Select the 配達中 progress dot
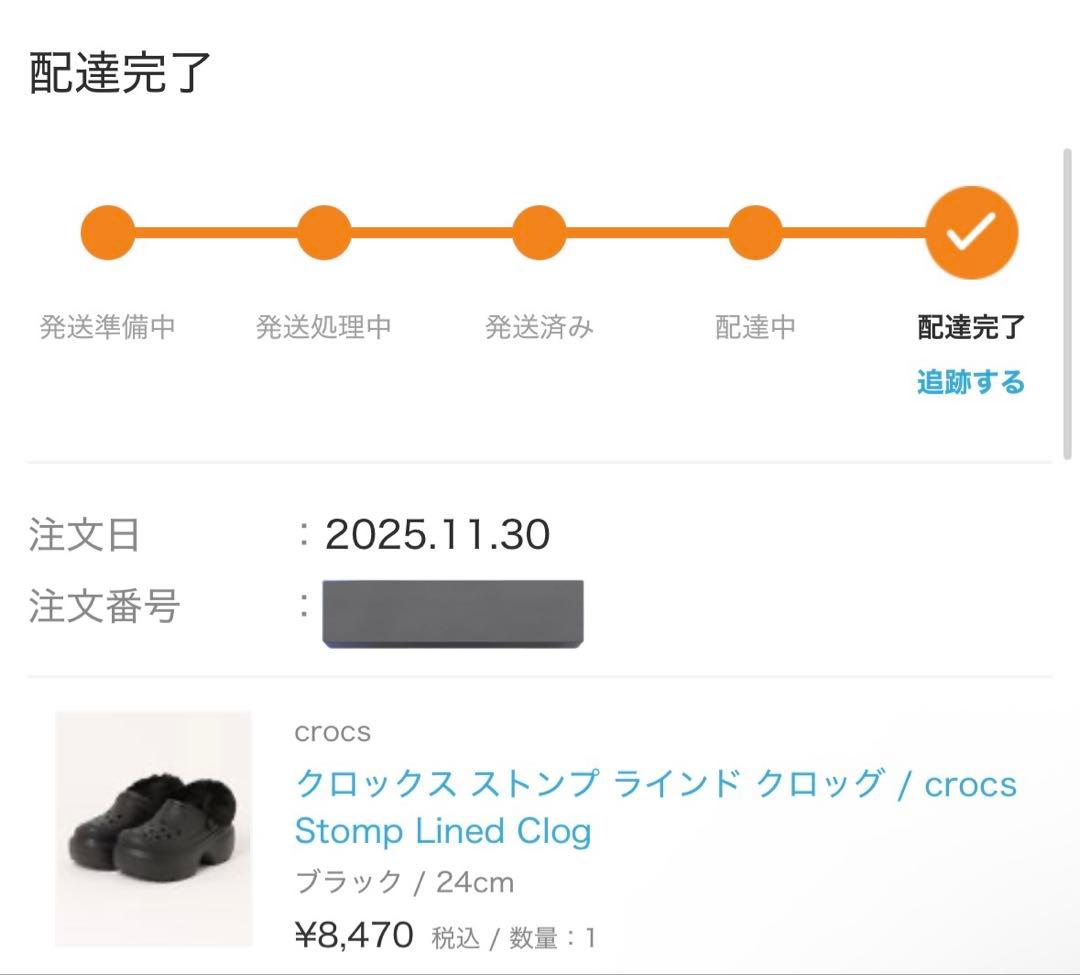Image resolution: width=1080 pixels, height=975 pixels. coord(754,231)
